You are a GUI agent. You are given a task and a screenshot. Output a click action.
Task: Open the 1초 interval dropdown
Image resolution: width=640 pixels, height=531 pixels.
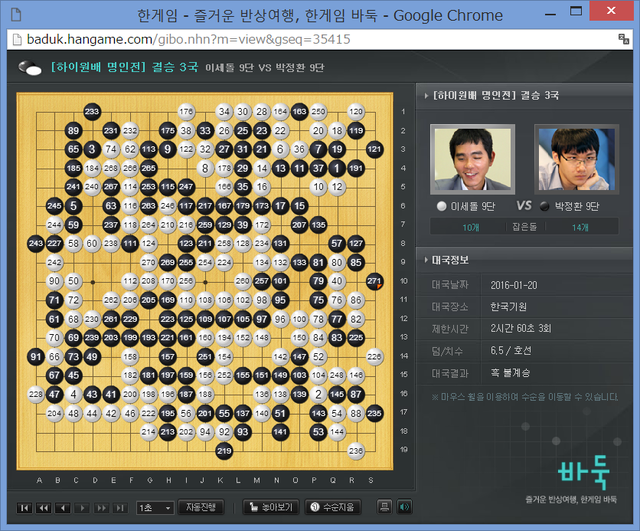[155, 508]
